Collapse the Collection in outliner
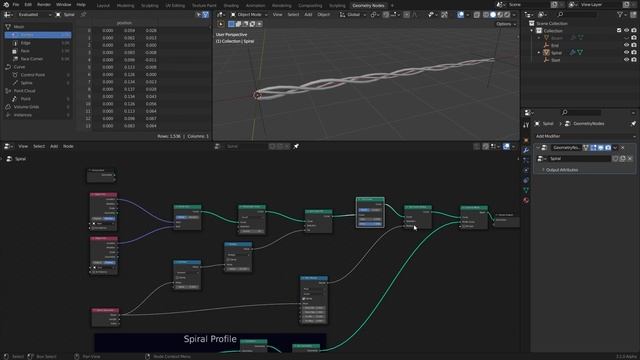The image size is (640, 360). 532,31
